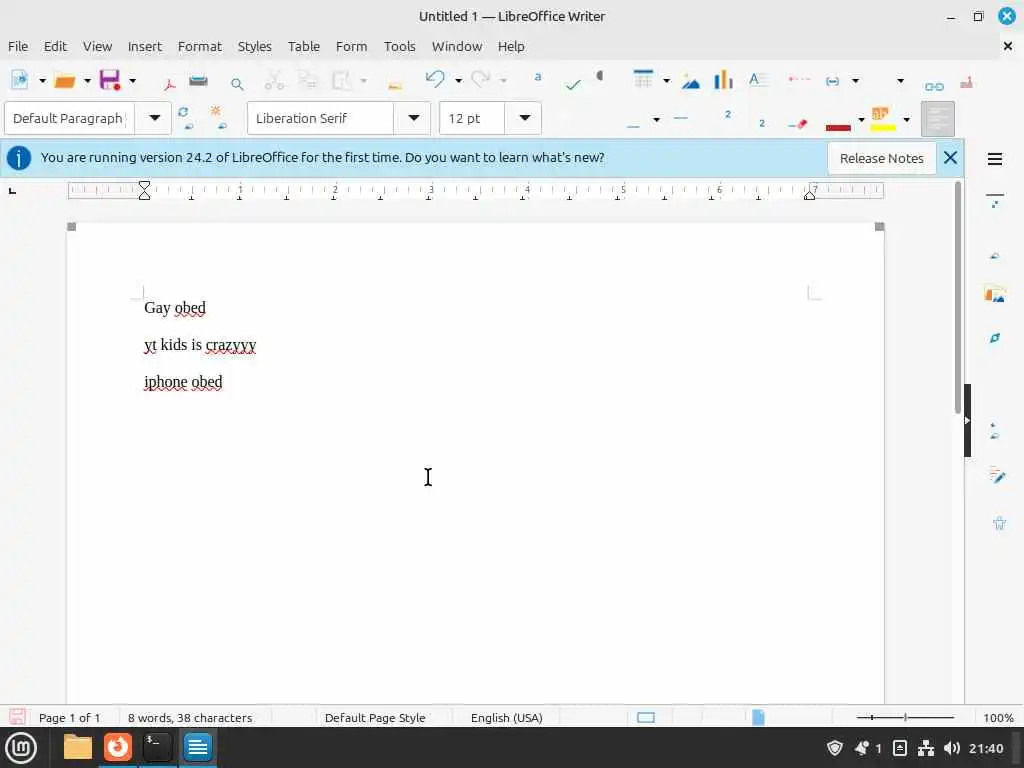
Task: Apply the yellow highlighting color
Action: tap(883, 119)
